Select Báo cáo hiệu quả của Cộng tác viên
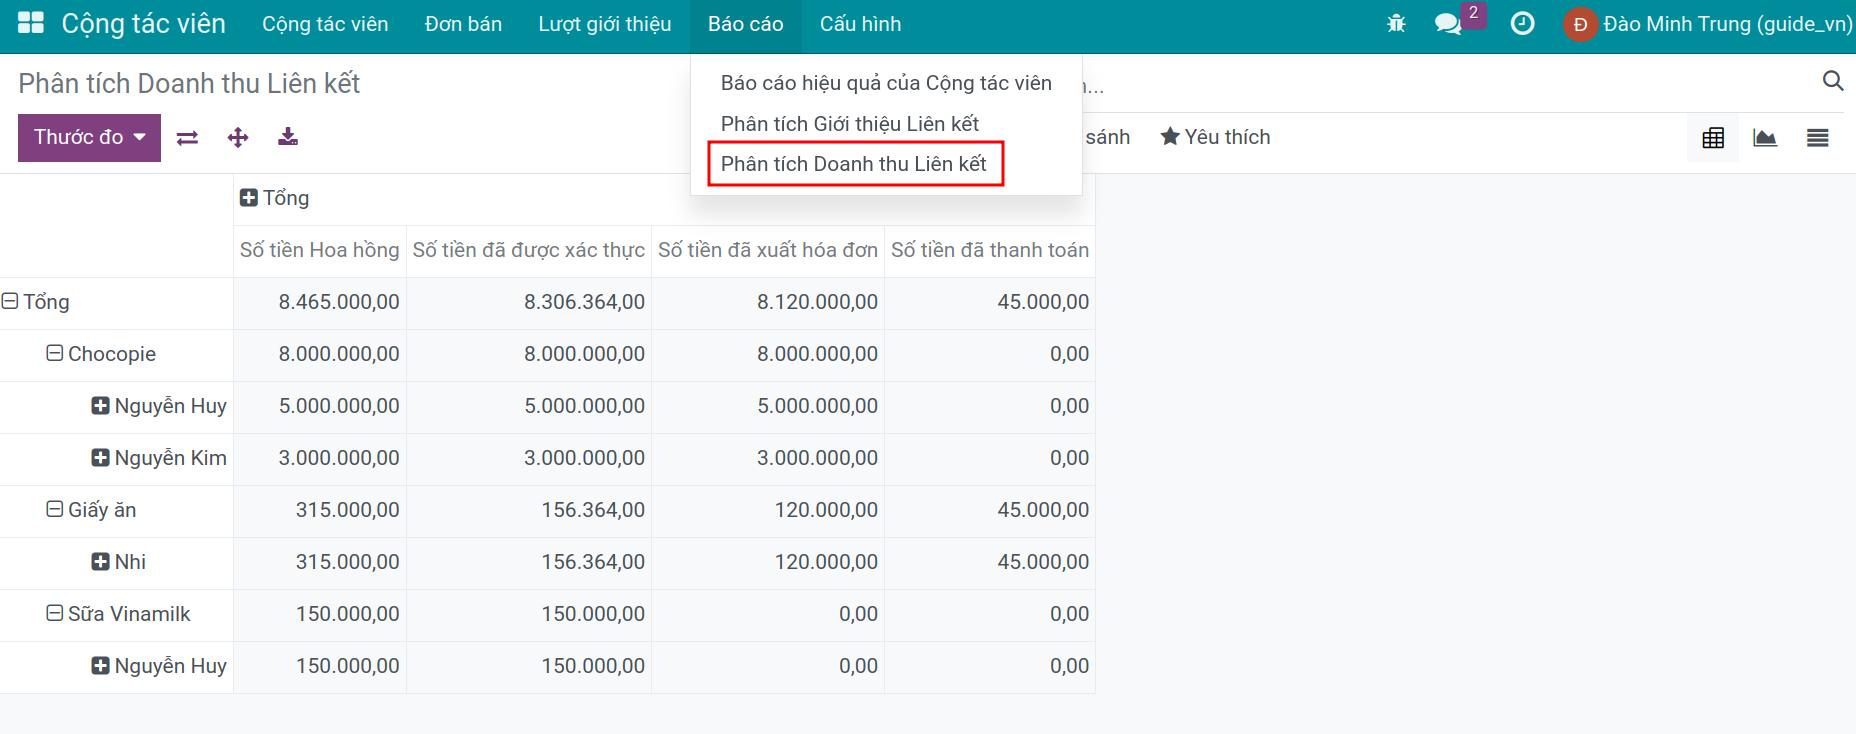Image resolution: width=1856 pixels, height=734 pixels. point(886,83)
